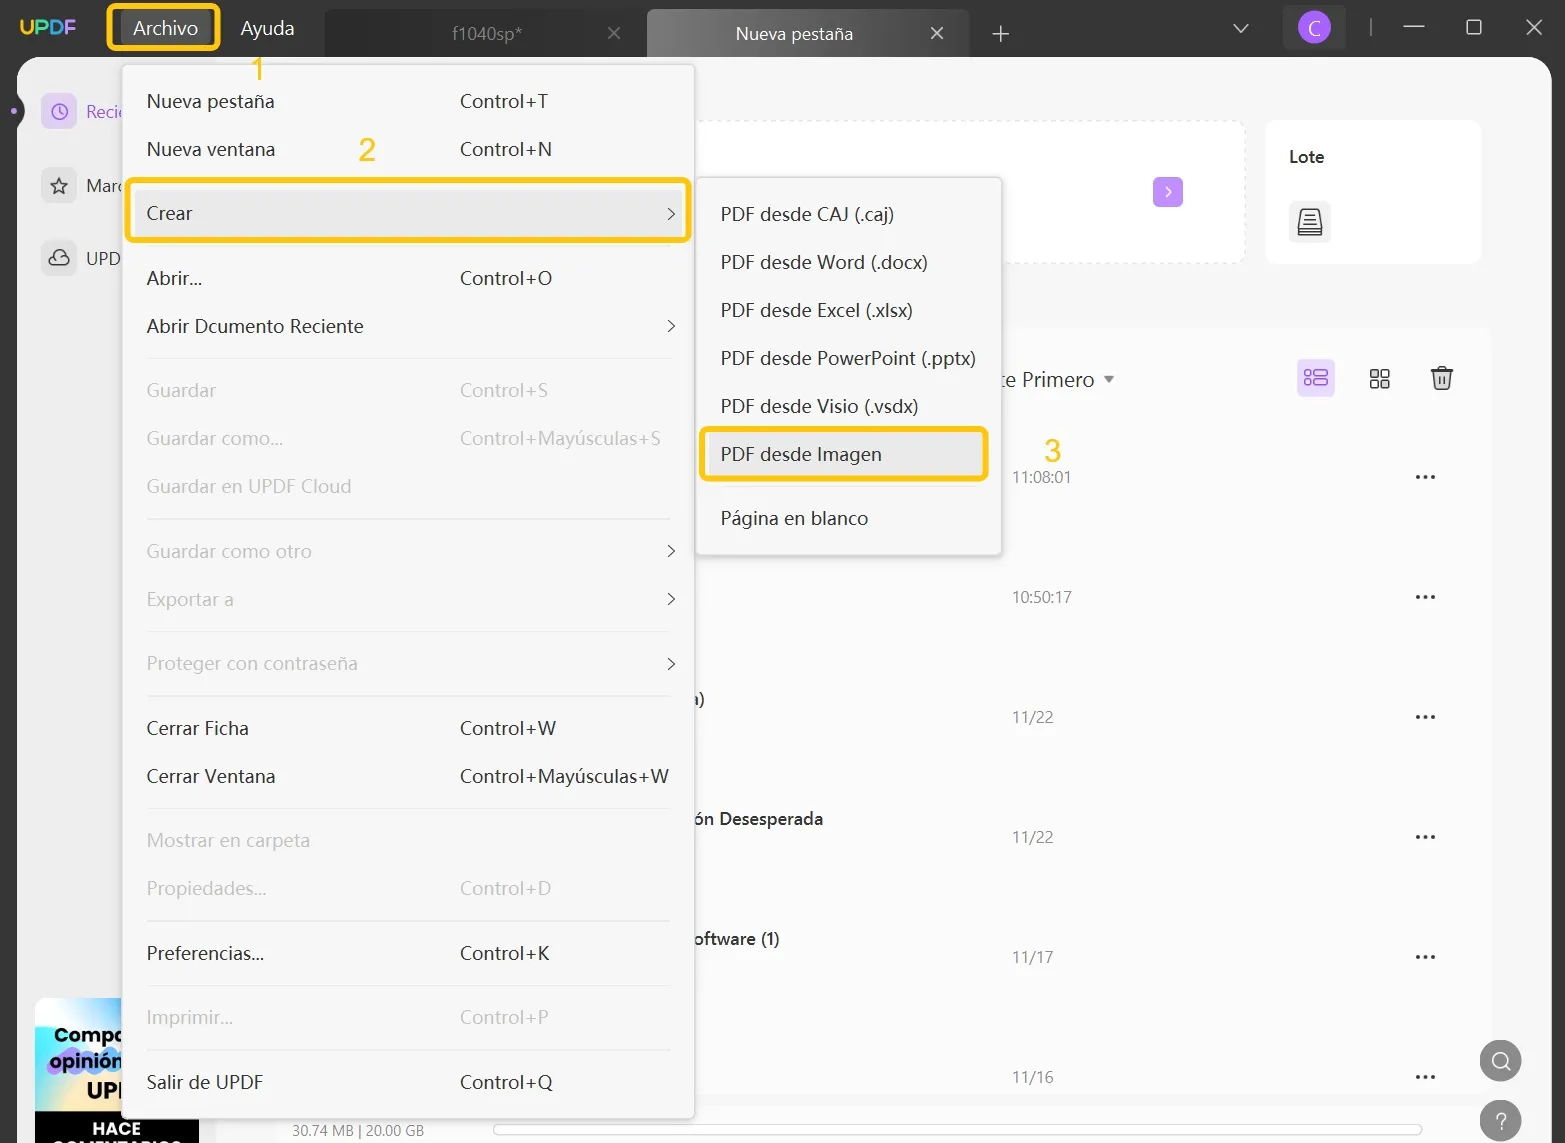Screen dimensions: 1565x1143
Task: Close the f1040sp* tab
Action: point(614,33)
